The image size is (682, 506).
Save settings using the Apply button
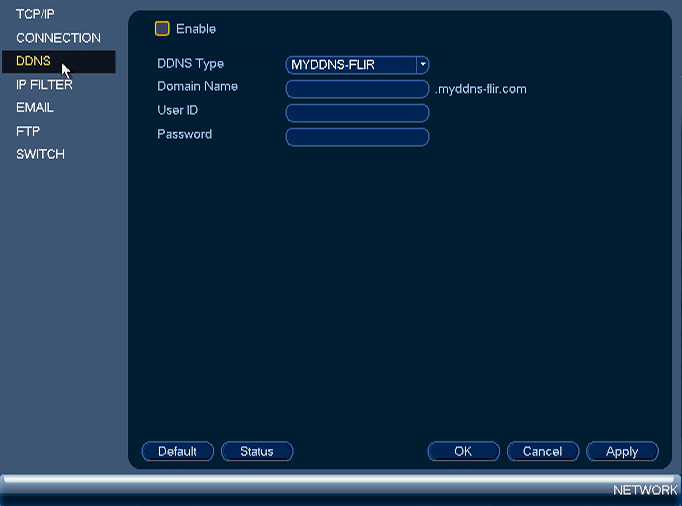pyautogui.click(x=622, y=451)
